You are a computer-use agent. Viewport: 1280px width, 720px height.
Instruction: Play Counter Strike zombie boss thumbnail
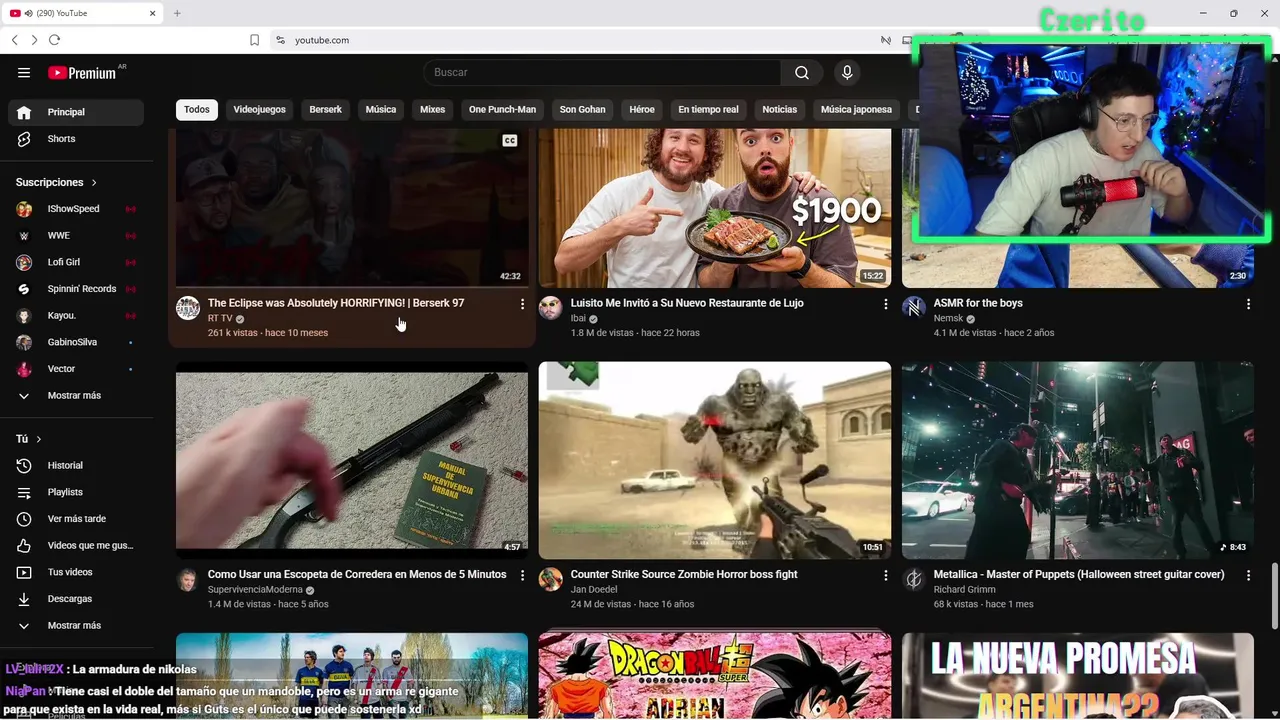[x=715, y=460]
